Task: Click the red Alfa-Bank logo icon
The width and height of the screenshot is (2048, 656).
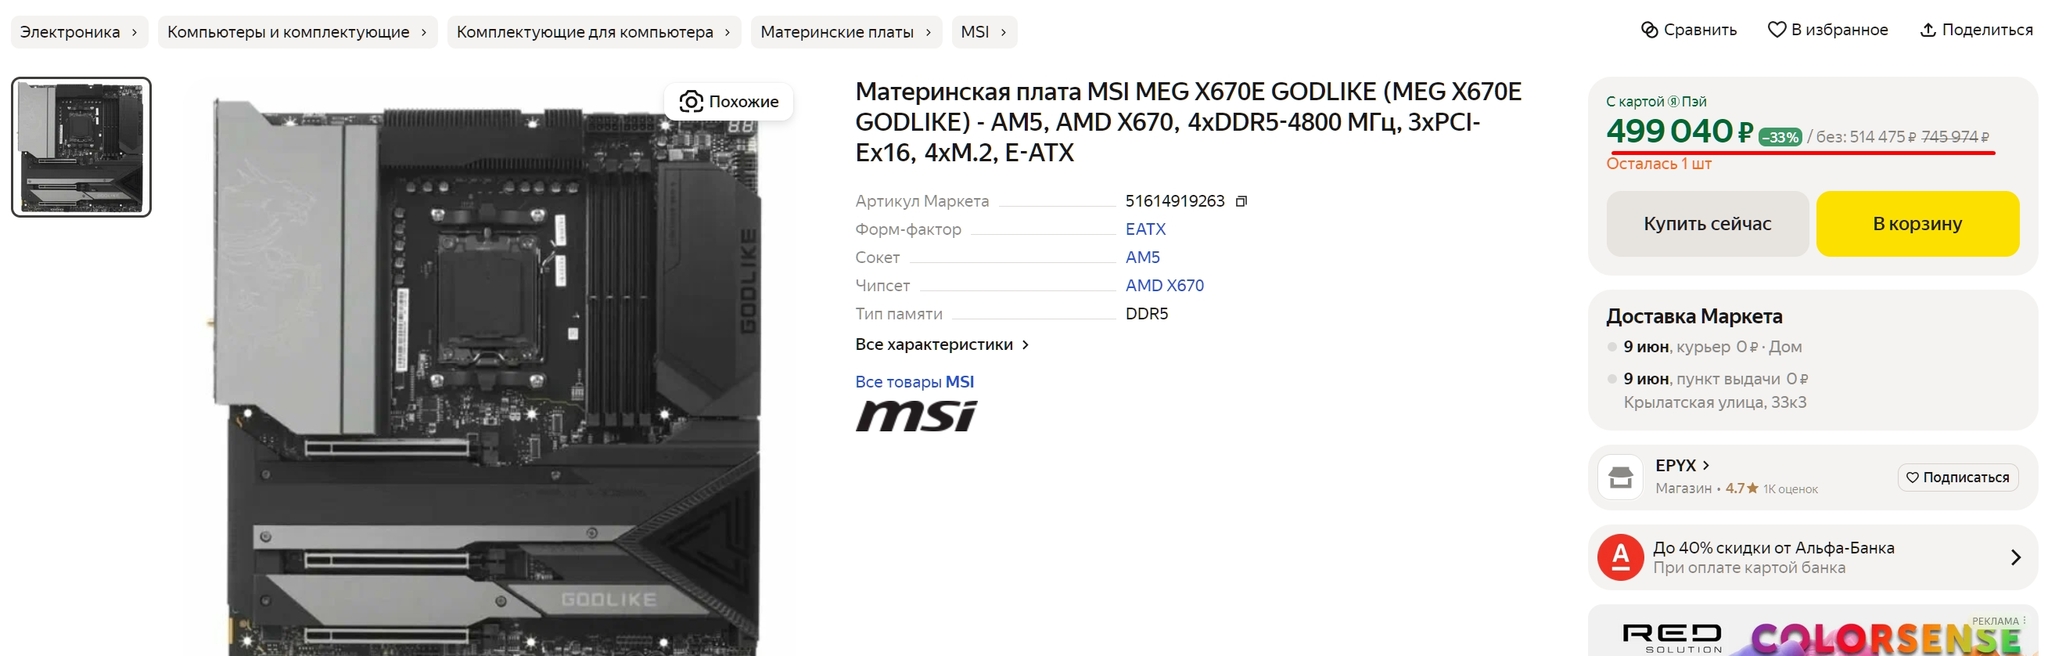Action: pos(1620,557)
